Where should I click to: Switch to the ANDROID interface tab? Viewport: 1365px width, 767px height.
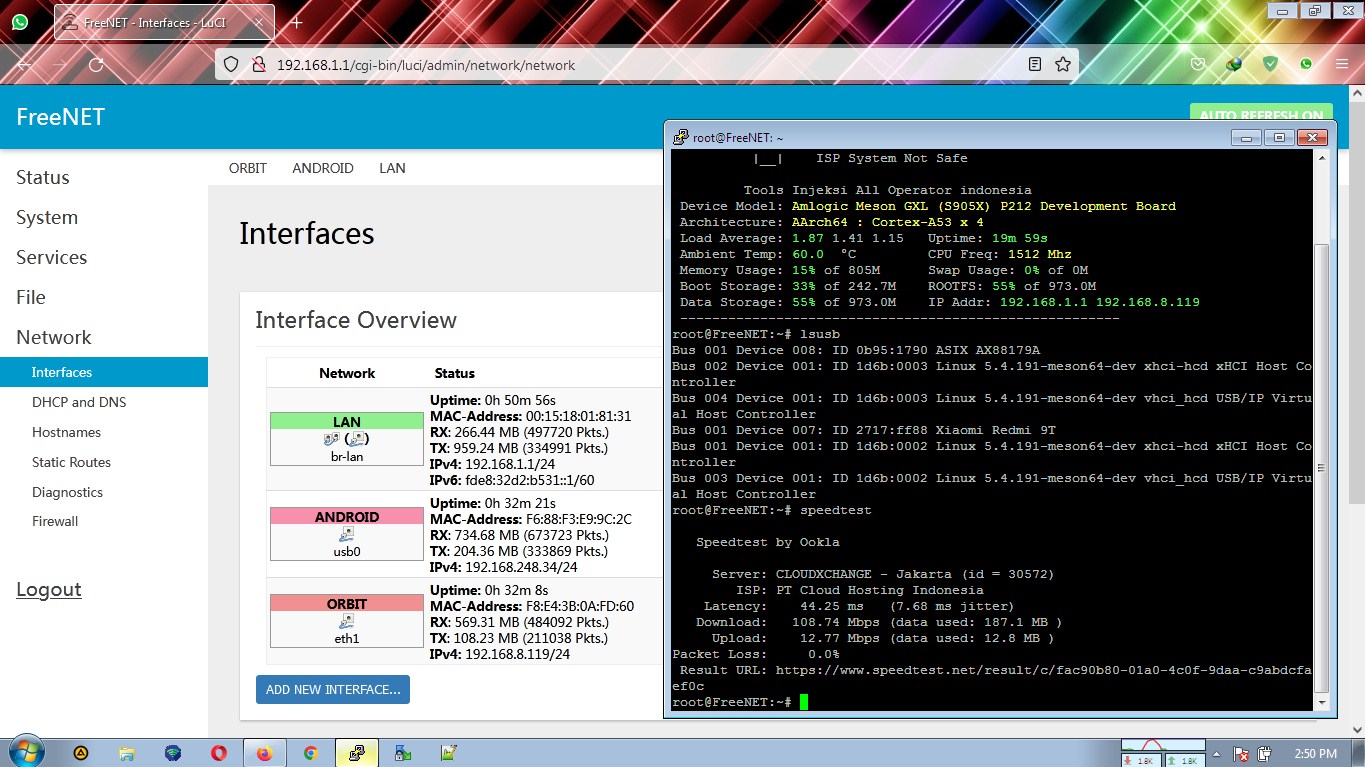click(x=323, y=168)
